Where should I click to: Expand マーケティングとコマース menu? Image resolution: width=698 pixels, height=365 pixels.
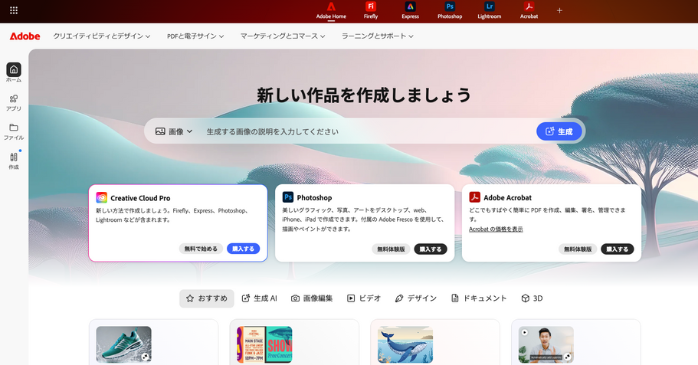coord(283,36)
